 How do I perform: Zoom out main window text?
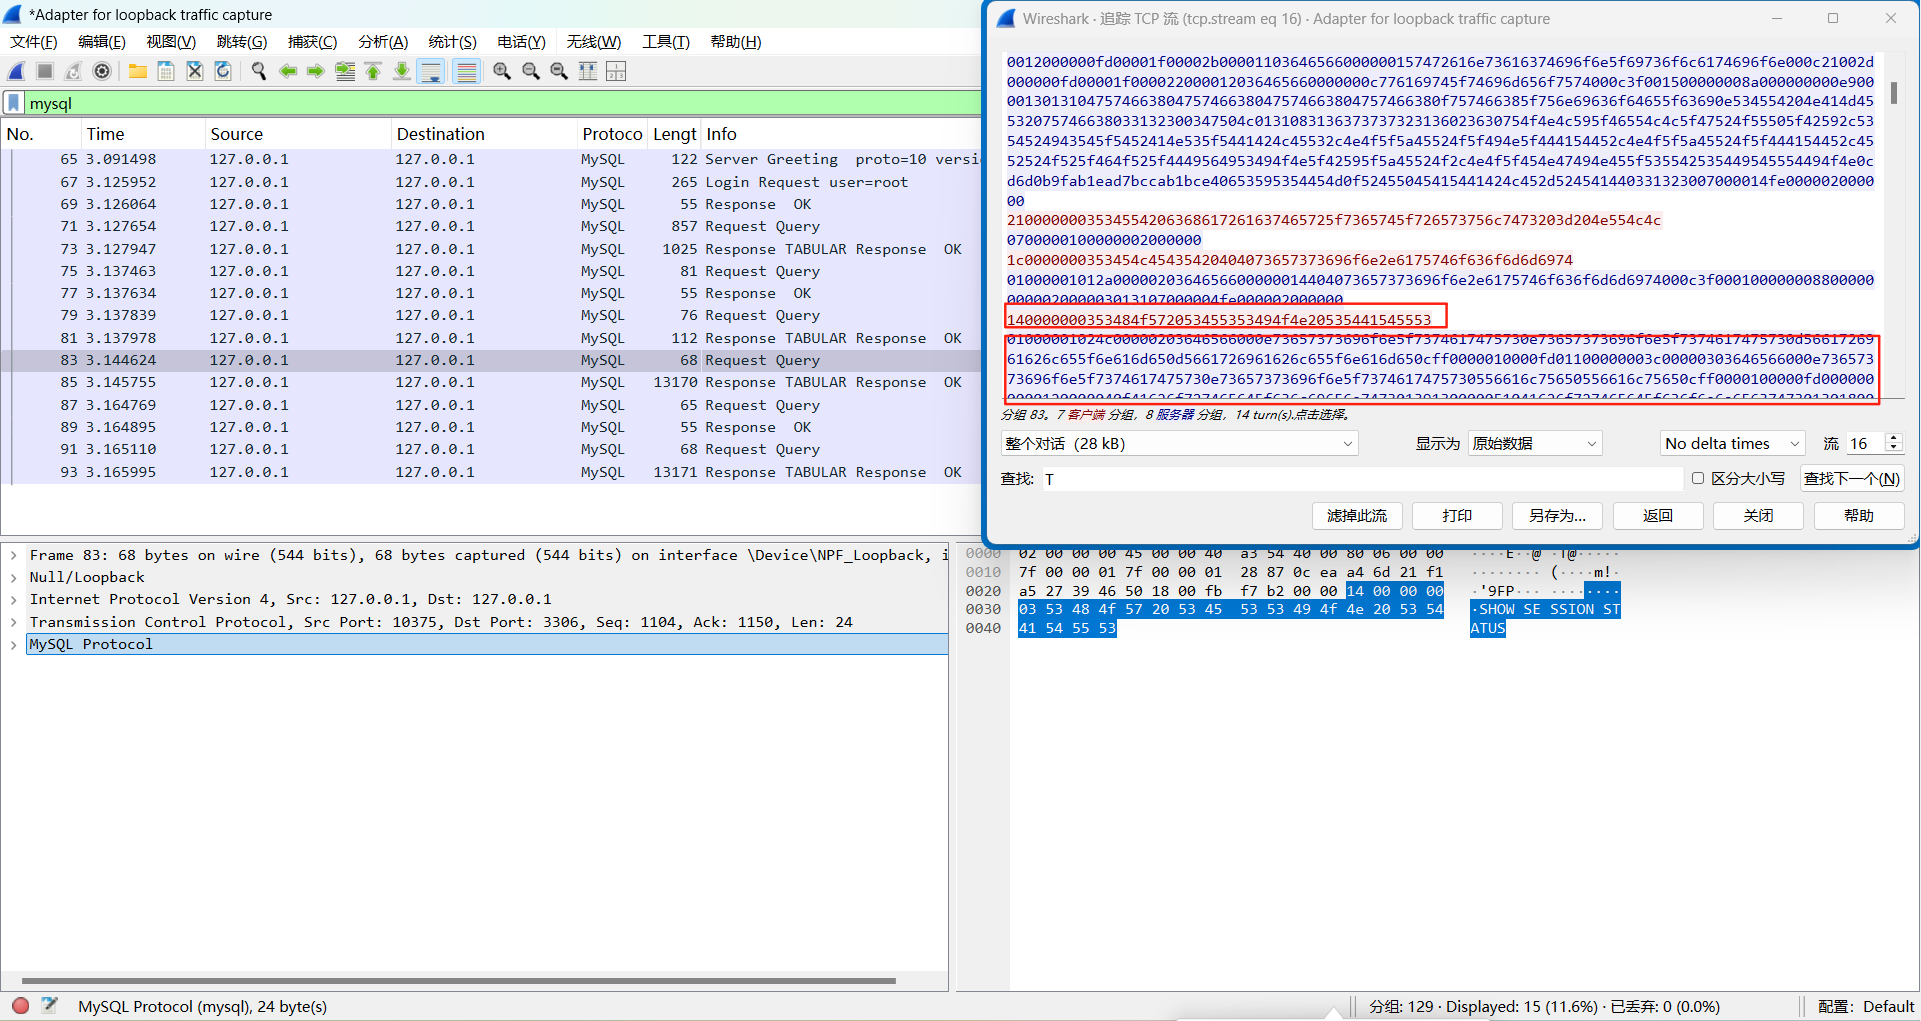531,71
